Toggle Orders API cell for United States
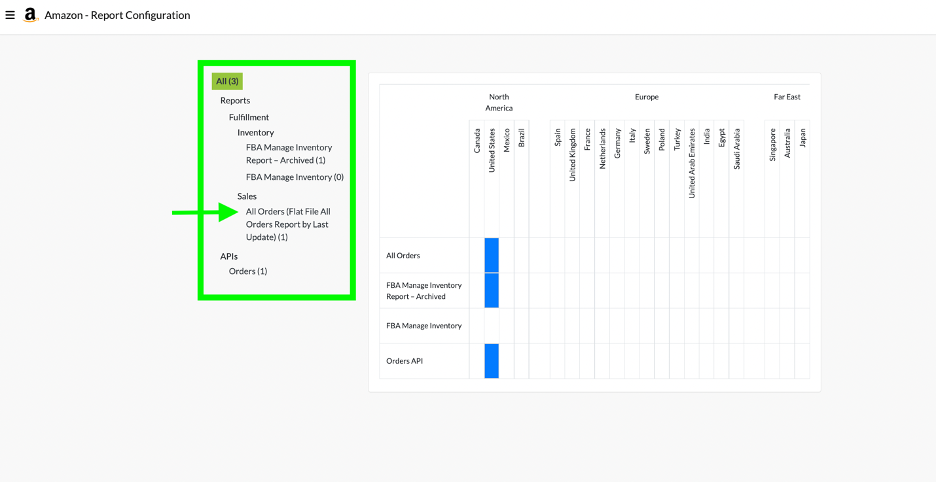936x482 pixels. point(492,361)
